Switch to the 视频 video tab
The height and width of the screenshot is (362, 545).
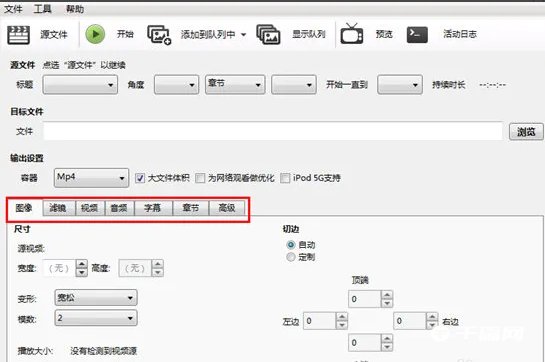[90, 208]
